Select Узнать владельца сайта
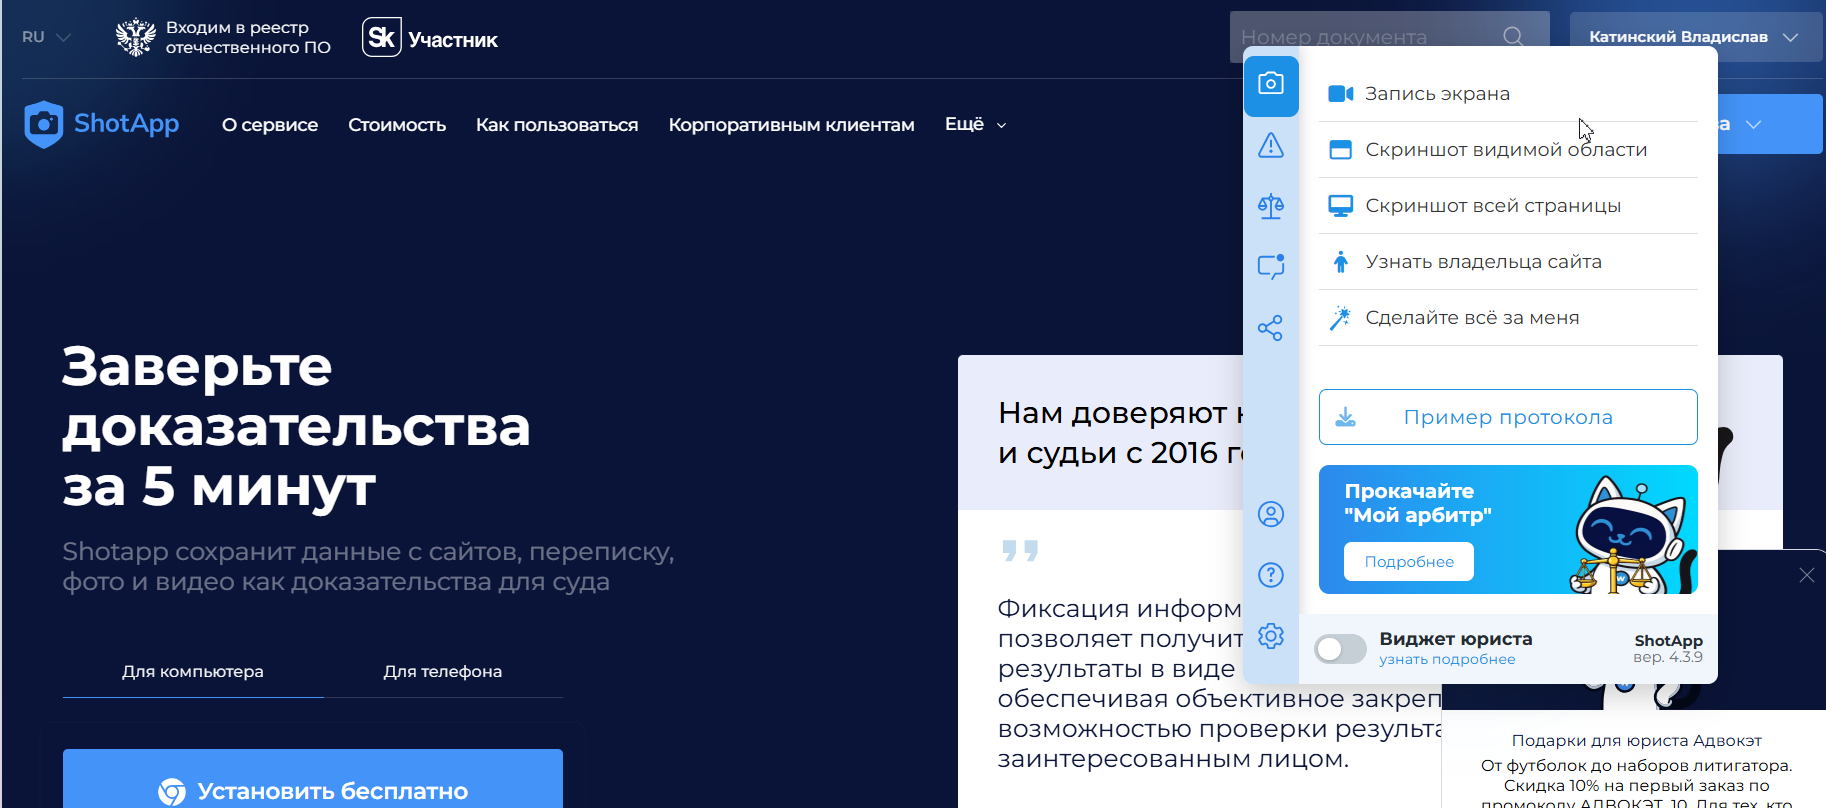The height and width of the screenshot is (808, 1826). click(x=1508, y=262)
